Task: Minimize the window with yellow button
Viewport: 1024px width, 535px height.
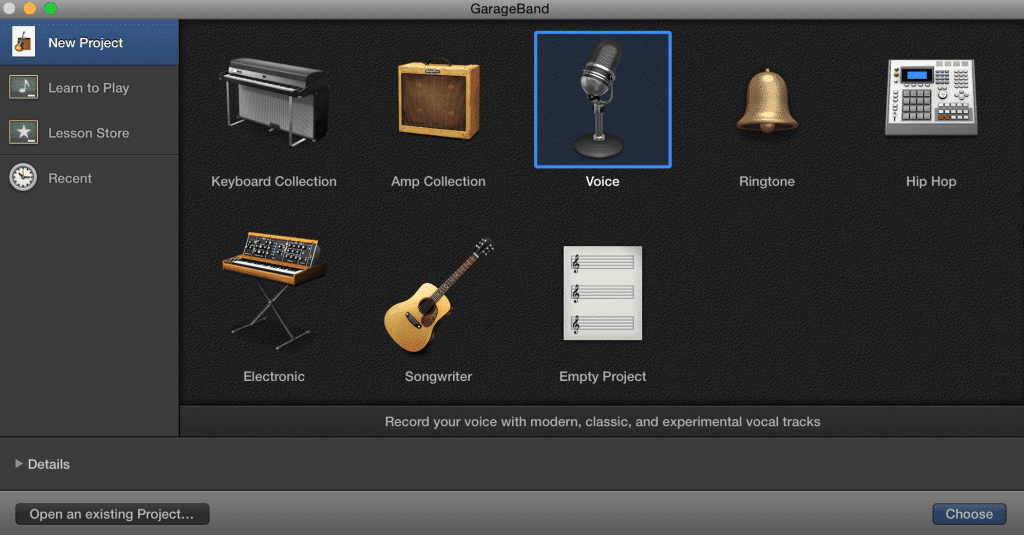Action: click(x=29, y=8)
